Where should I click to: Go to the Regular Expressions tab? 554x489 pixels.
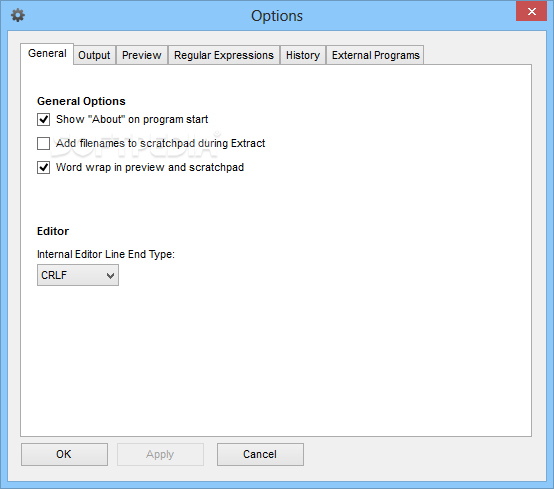224,55
